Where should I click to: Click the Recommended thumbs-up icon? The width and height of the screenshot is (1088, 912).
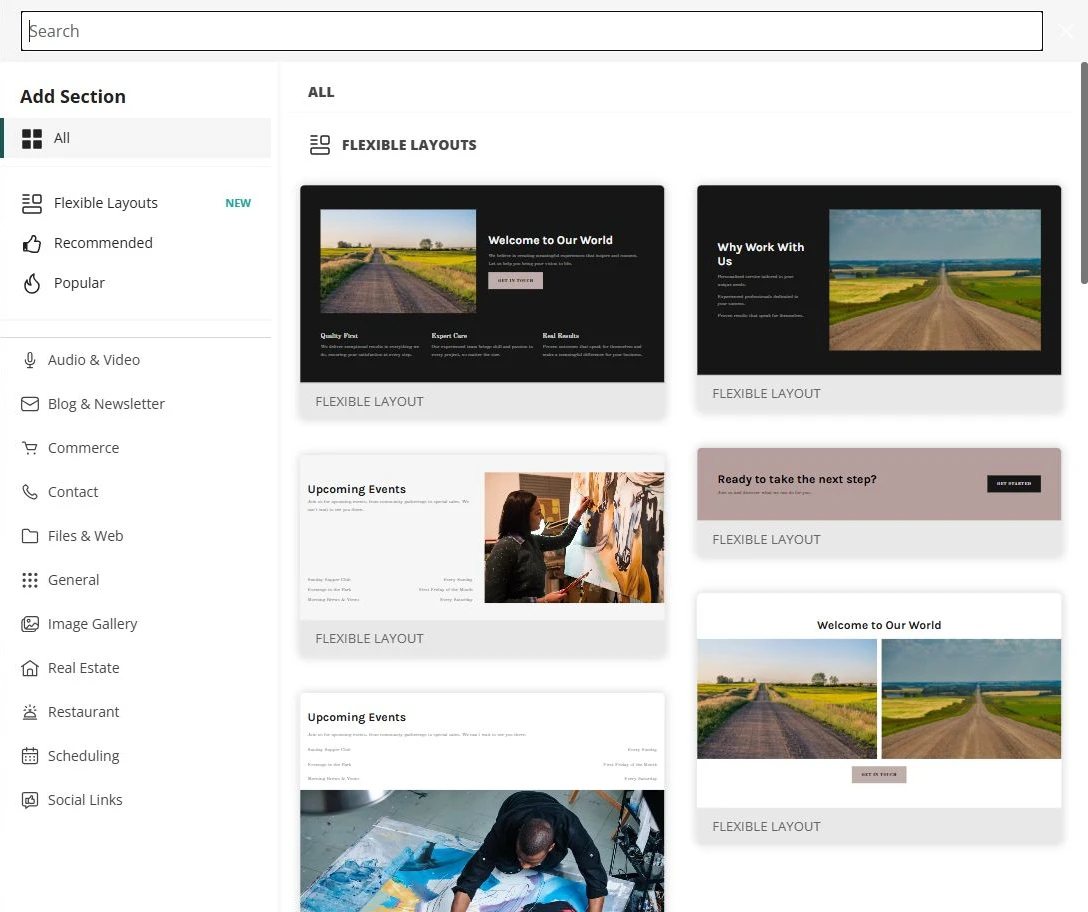(32, 243)
